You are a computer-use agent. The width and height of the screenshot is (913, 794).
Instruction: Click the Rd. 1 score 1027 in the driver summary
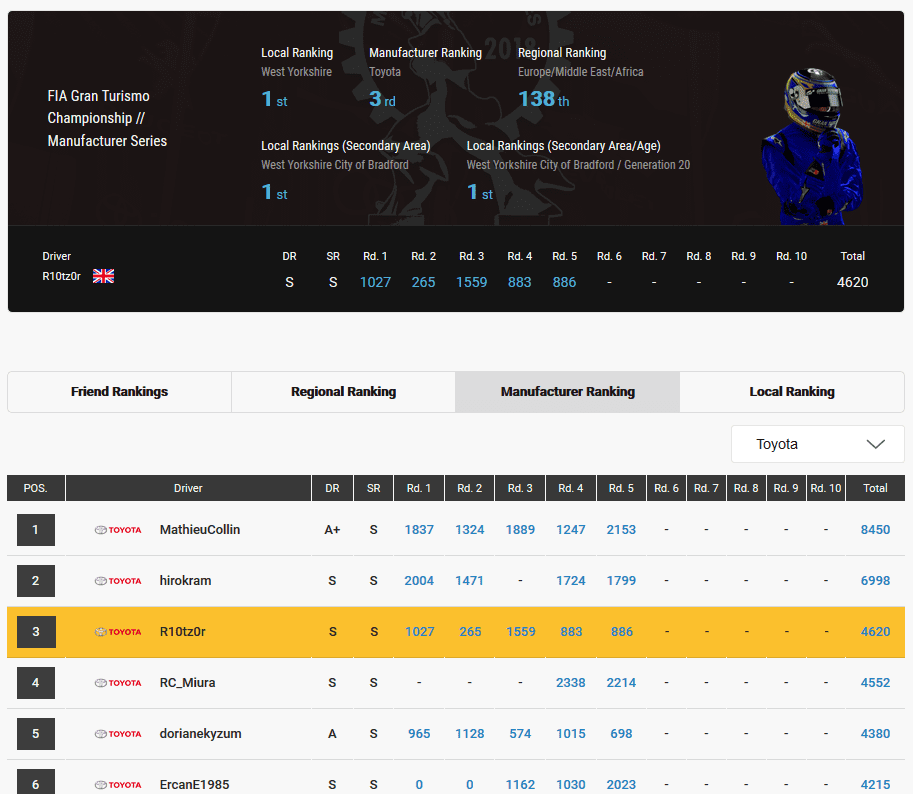[375, 282]
